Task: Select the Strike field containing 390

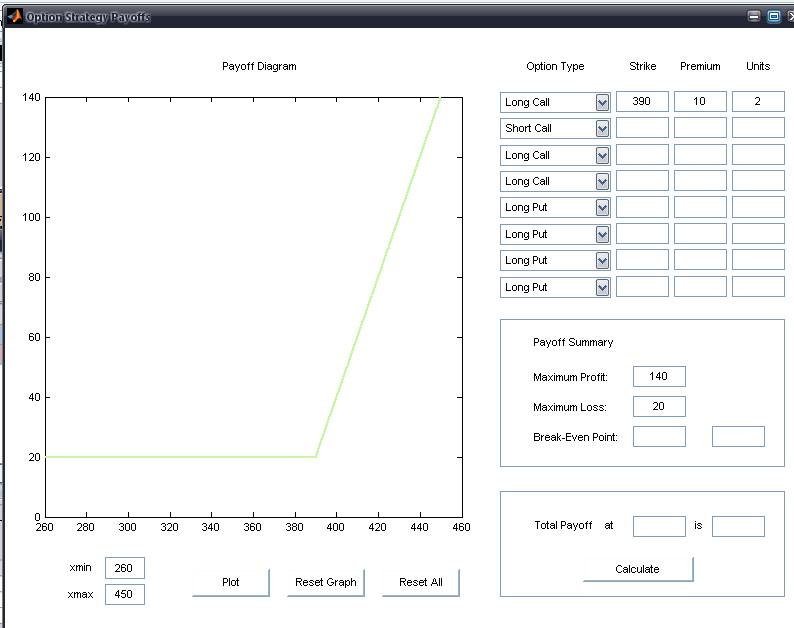Action: click(x=642, y=101)
